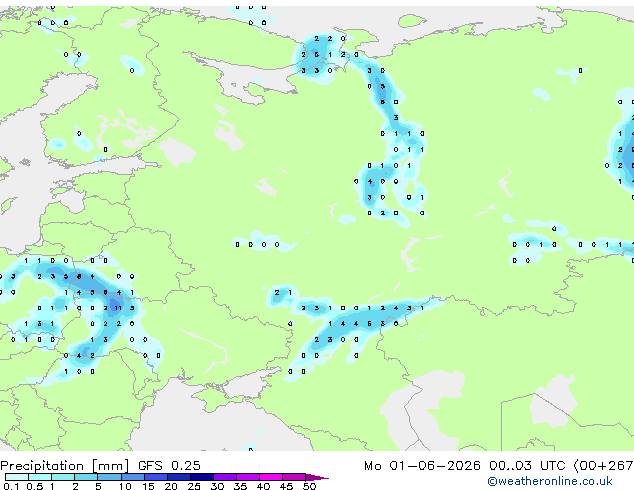Screen dimensions: 634x490
Task: Select the 35–40 mm legend color swatch
Action: 248,477
